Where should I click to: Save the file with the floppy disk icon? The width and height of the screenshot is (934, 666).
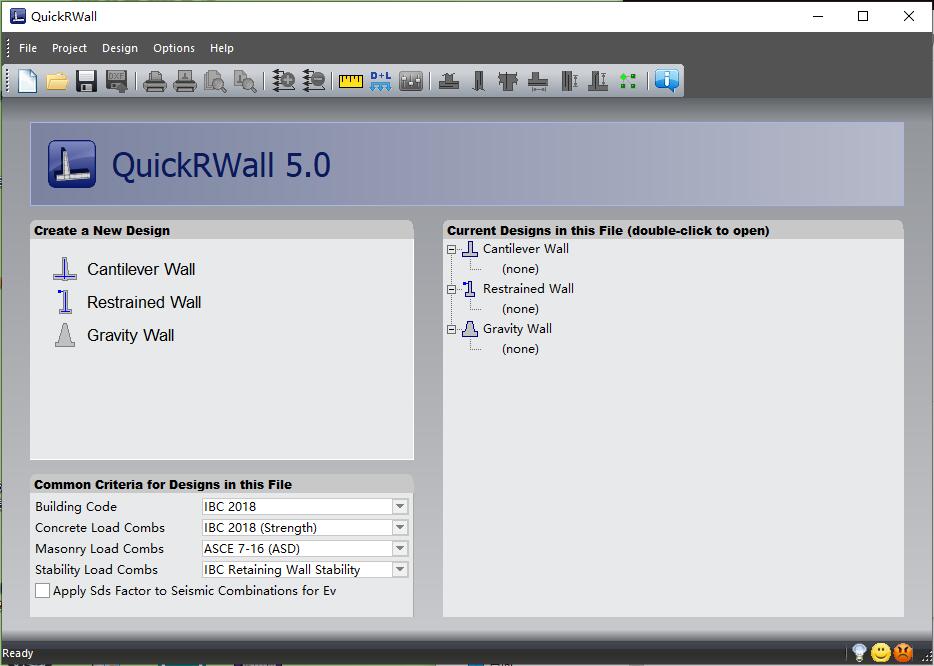[86, 80]
